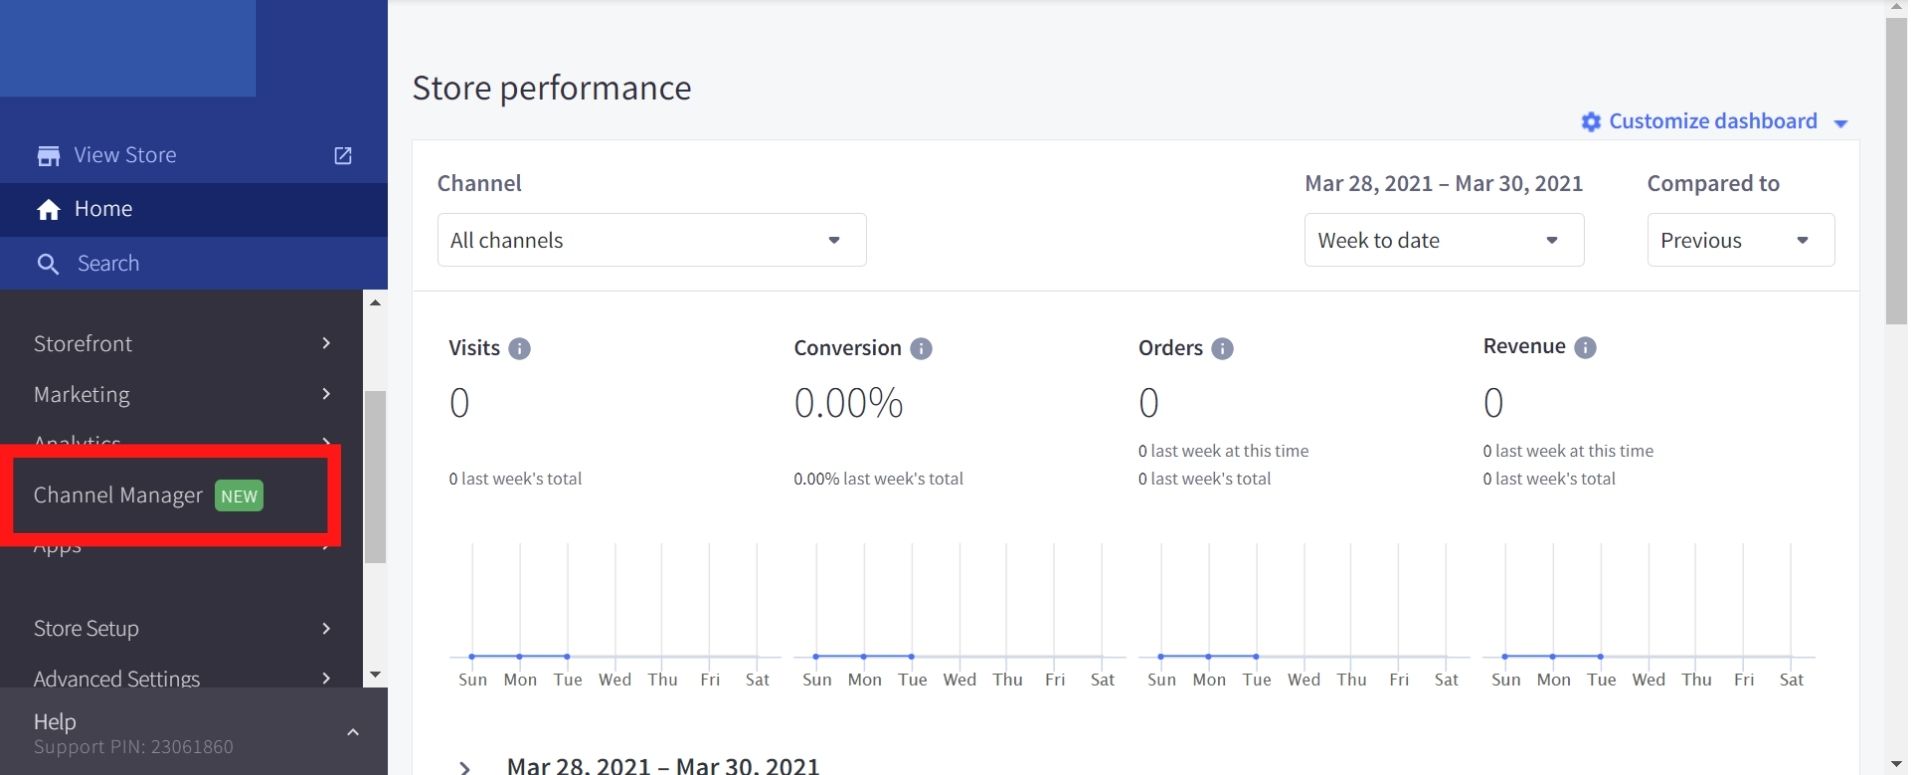Click the Conversion info icon
Viewport: 1911px width, 775px height.
tap(921, 349)
